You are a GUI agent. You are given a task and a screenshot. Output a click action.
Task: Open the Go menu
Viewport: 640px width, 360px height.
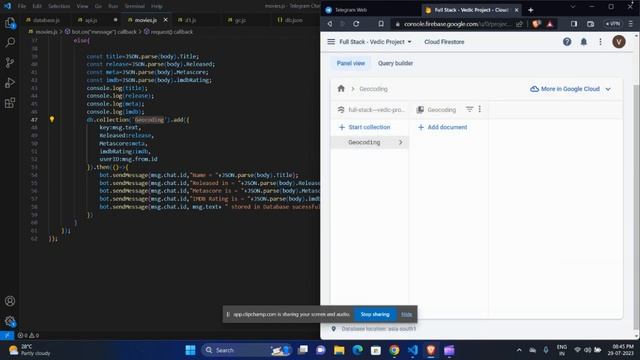tap(98, 6)
